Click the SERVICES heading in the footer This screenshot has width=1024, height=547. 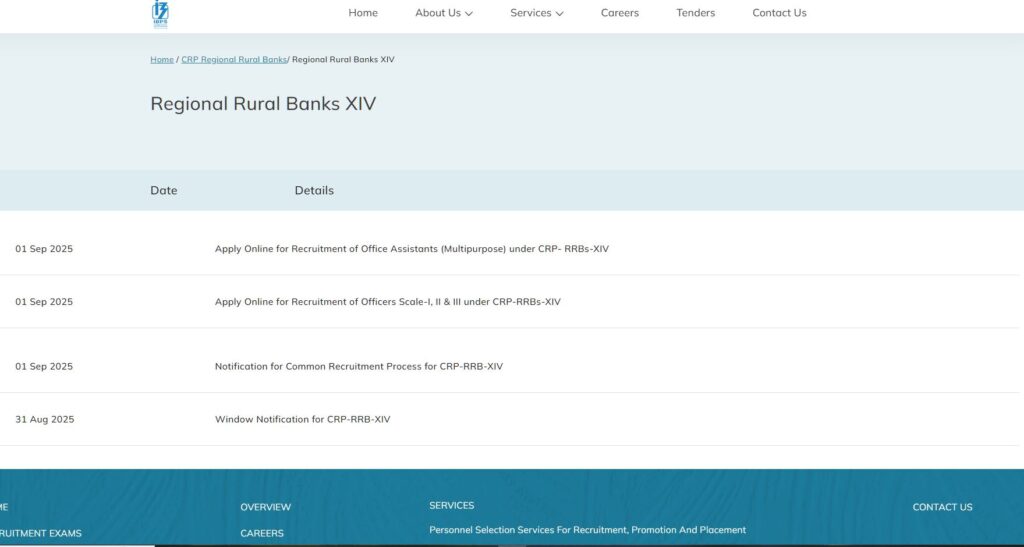451,506
